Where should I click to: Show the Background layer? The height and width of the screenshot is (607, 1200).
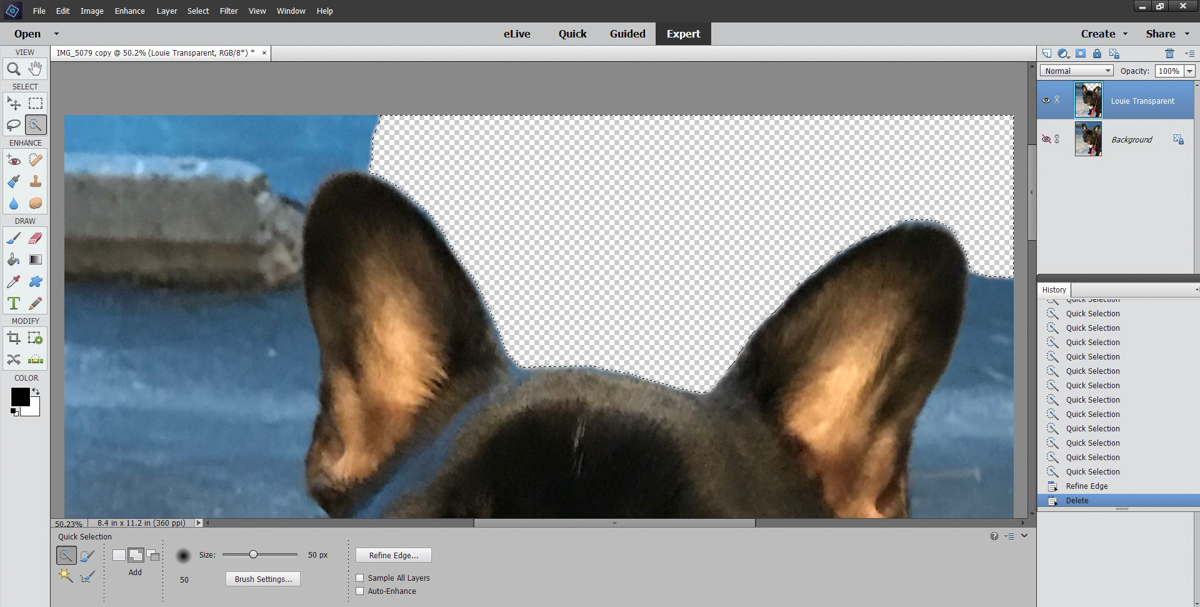1046,139
